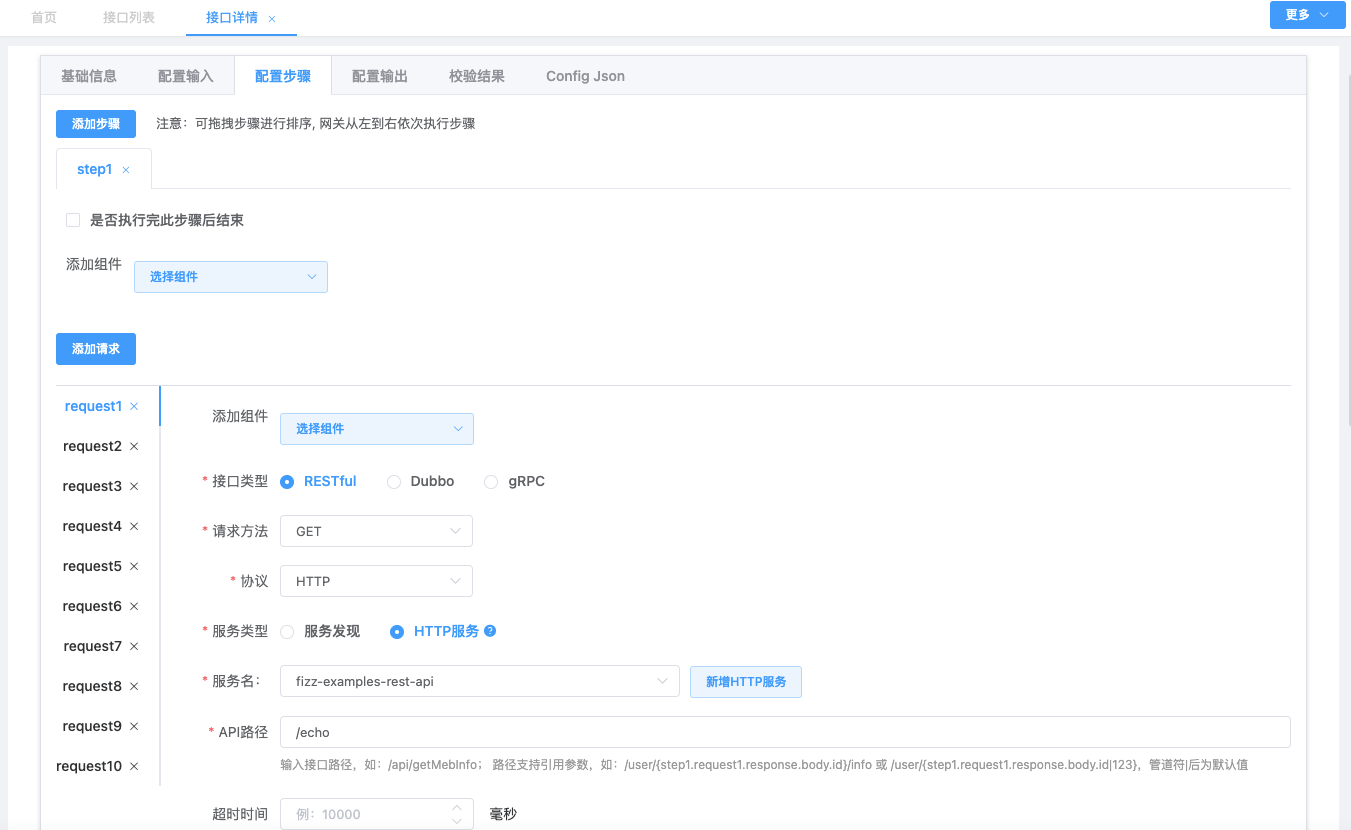Select request1 in the request list
The width and height of the screenshot is (1351, 830).
pos(93,407)
